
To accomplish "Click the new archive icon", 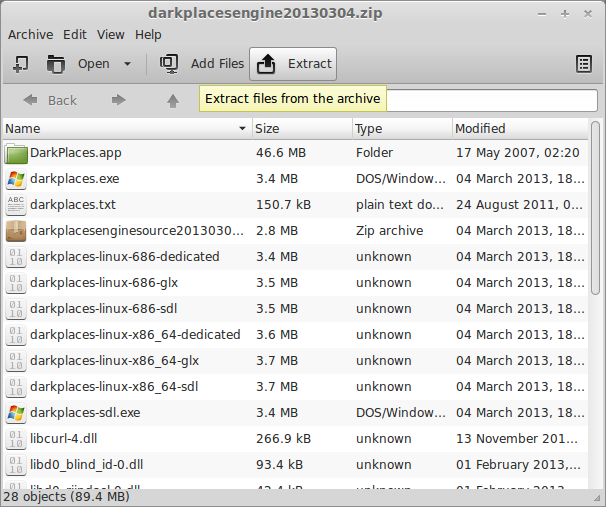I will [x=20, y=64].
